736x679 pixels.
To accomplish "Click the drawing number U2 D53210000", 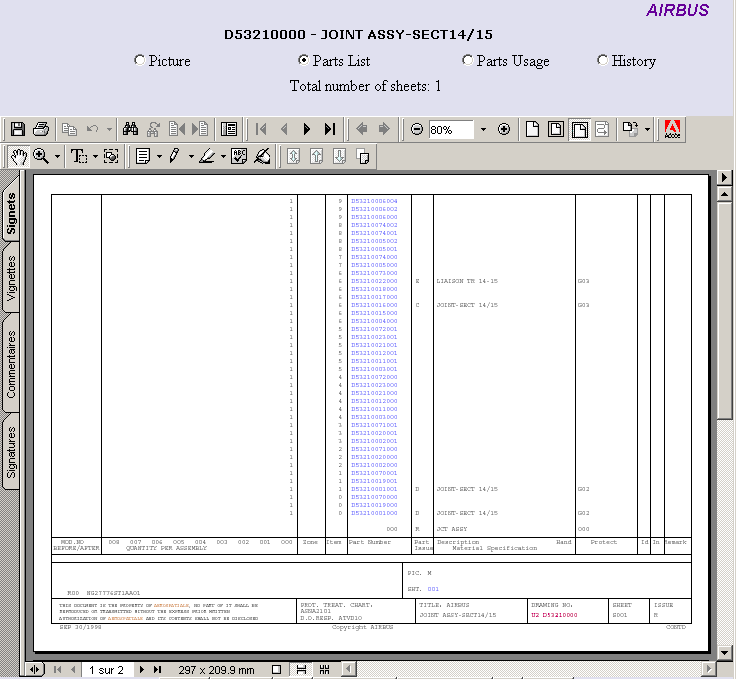I will [554, 615].
